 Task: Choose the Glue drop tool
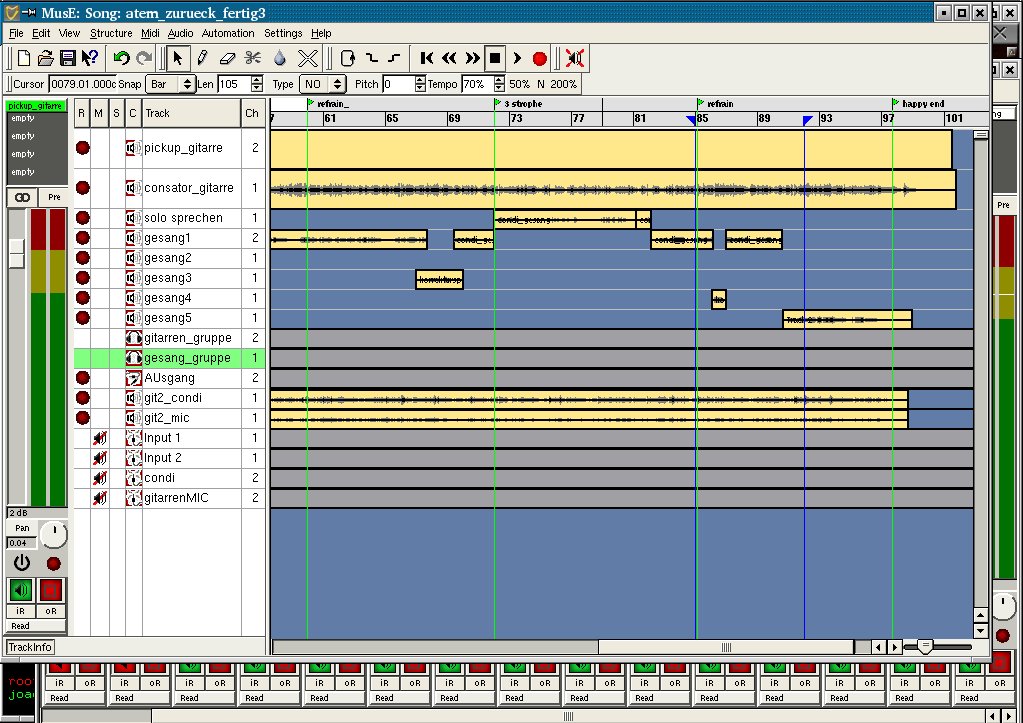(x=279, y=58)
